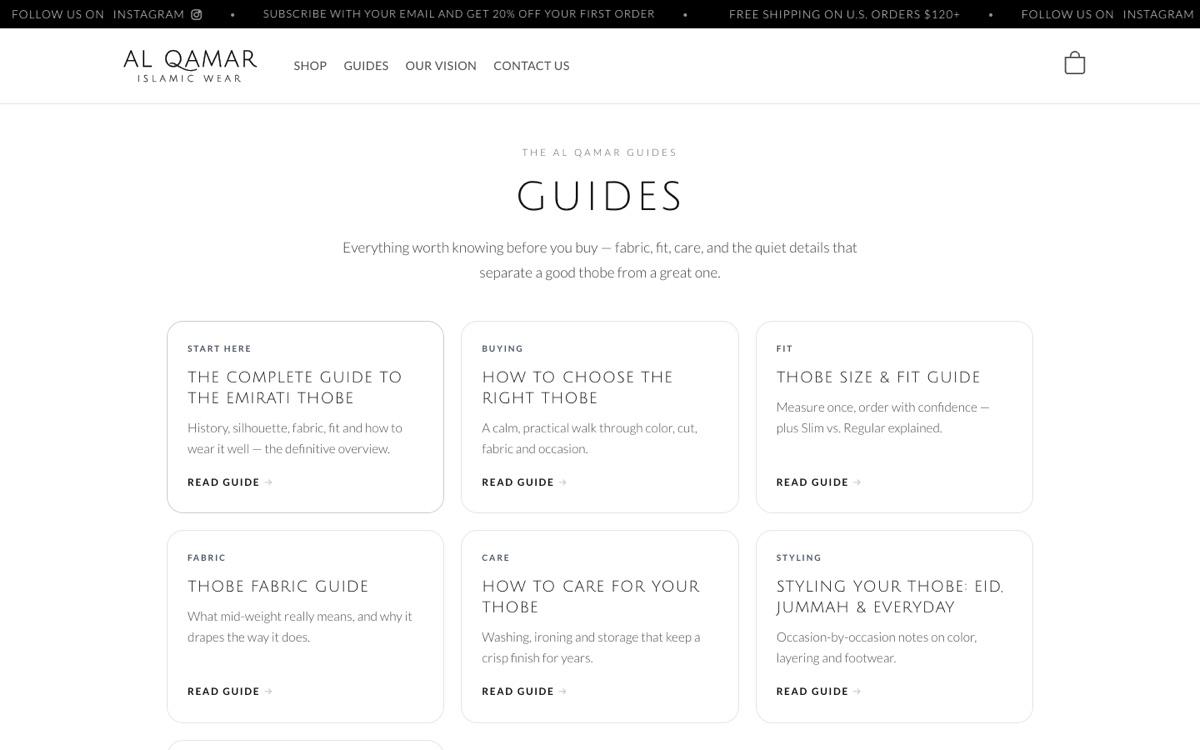Click 'The Al Qamar Guides' eyebrow text
1200x750 pixels.
pos(600,153)
